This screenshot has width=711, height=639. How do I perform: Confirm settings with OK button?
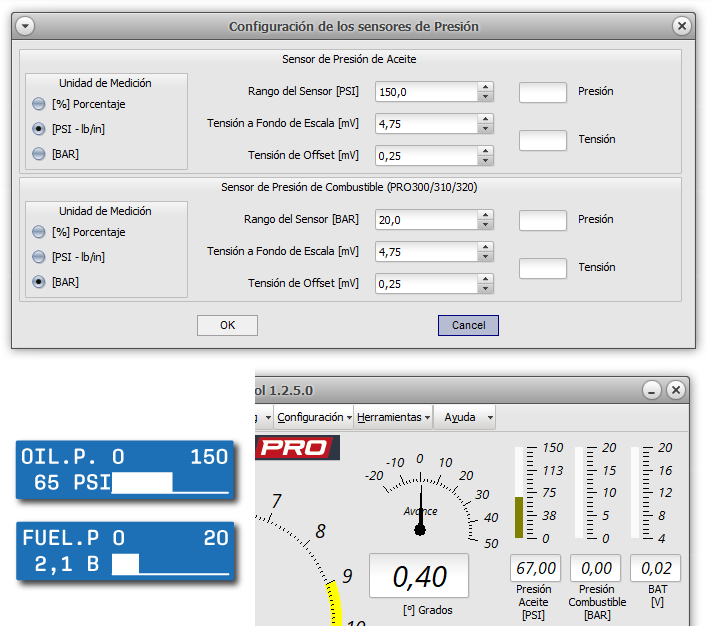tap(227, 325)
